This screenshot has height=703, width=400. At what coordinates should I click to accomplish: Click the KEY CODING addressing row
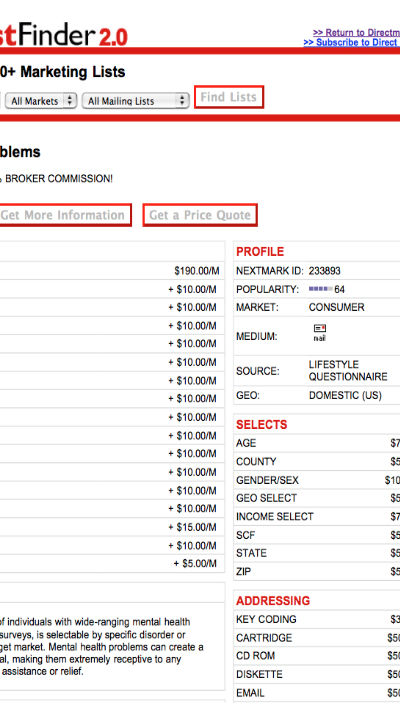[x=317, y=620]
